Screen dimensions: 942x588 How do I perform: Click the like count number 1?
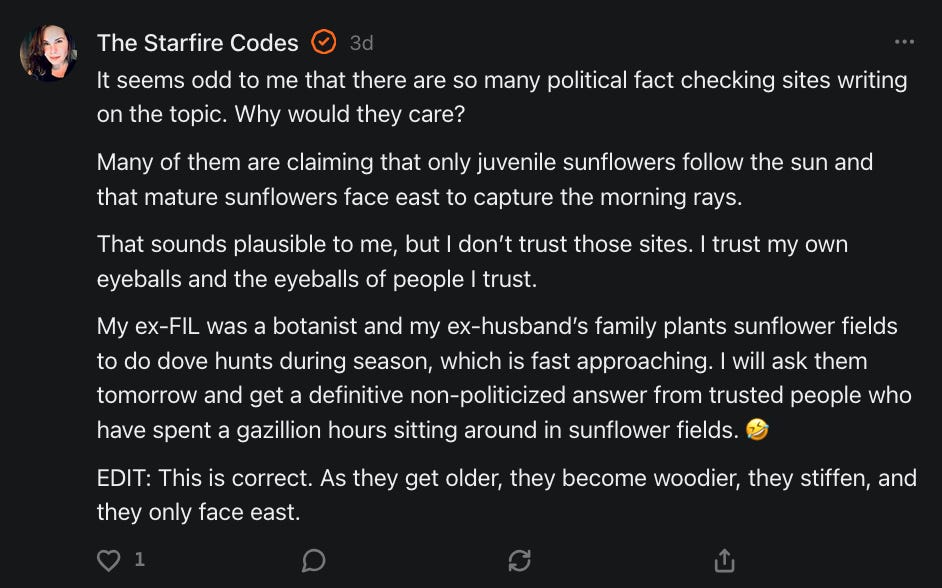click(x=139, y=560)
